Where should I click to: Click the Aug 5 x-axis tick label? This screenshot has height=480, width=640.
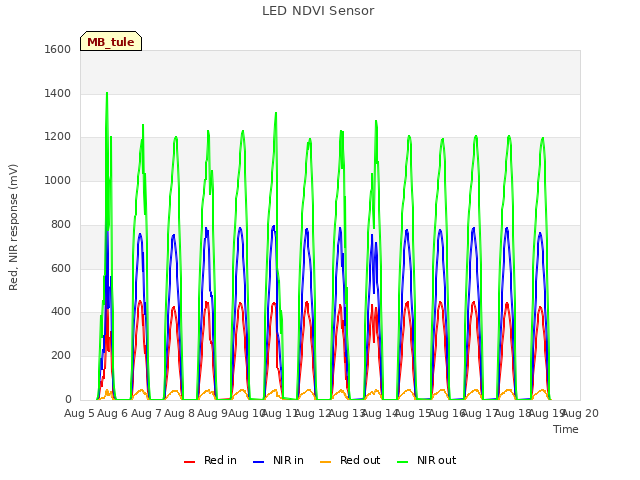coord(80,413)
